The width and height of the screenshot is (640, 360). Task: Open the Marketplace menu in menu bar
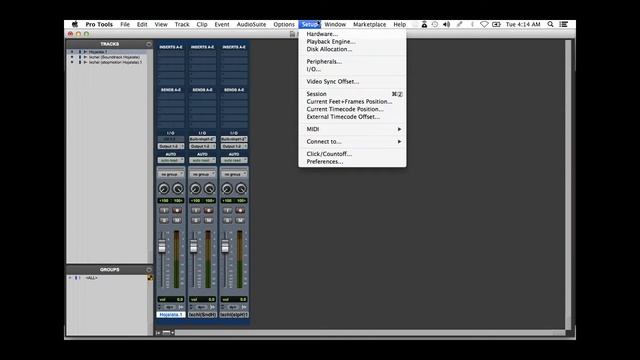369,24
